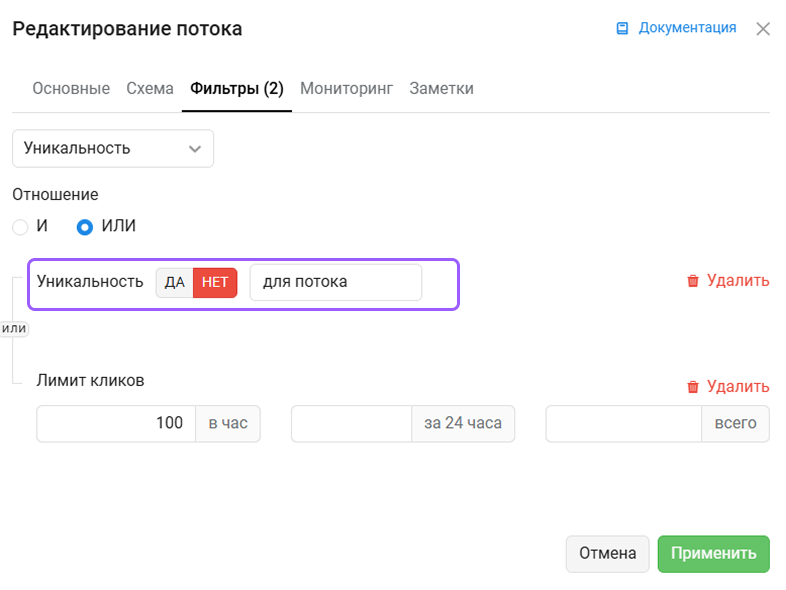
Task: Open the Заметки tab
Action: (441, 88)
